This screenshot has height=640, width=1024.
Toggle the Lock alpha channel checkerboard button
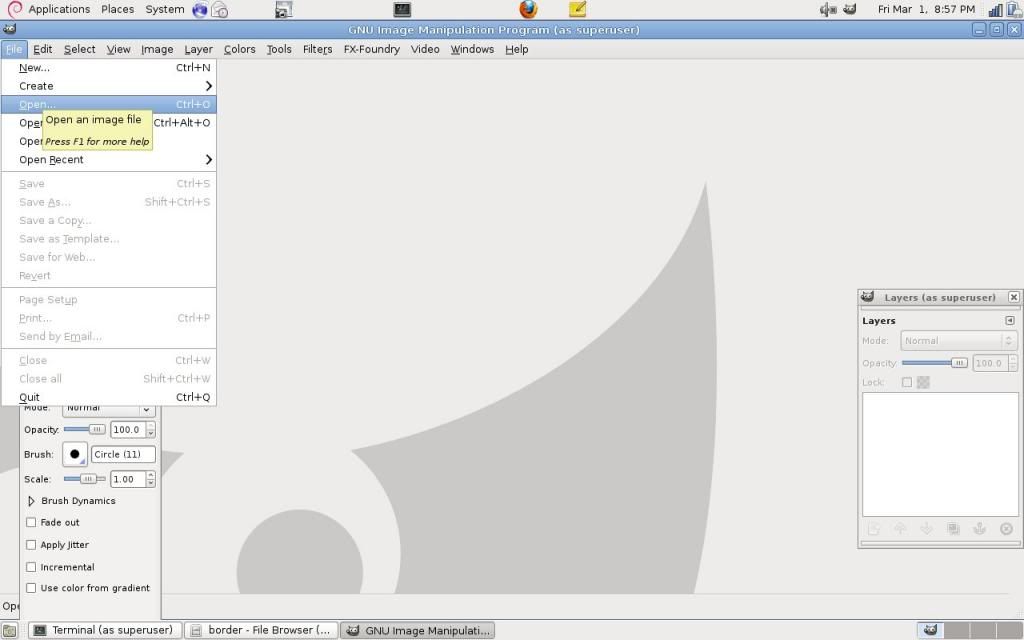(x=923, y=382)
